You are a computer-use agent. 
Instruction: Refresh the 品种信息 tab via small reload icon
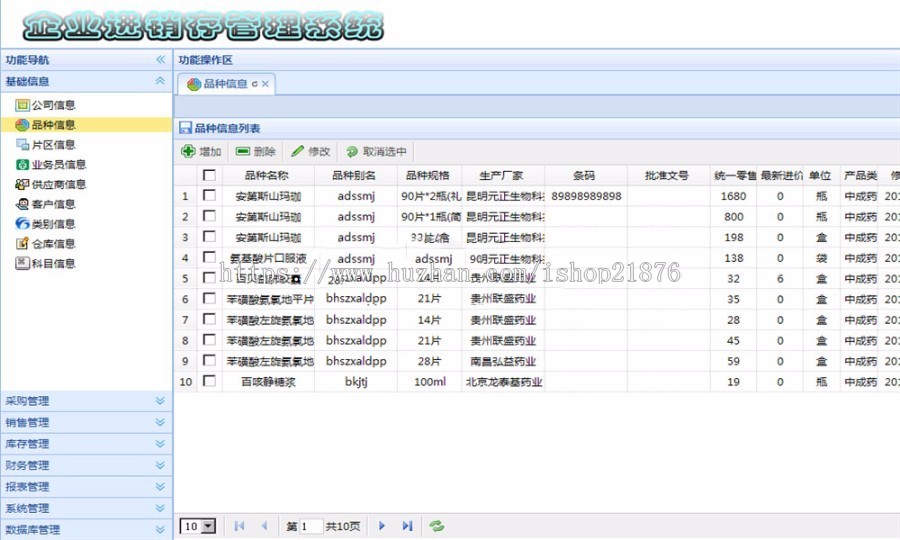[255, 84]
